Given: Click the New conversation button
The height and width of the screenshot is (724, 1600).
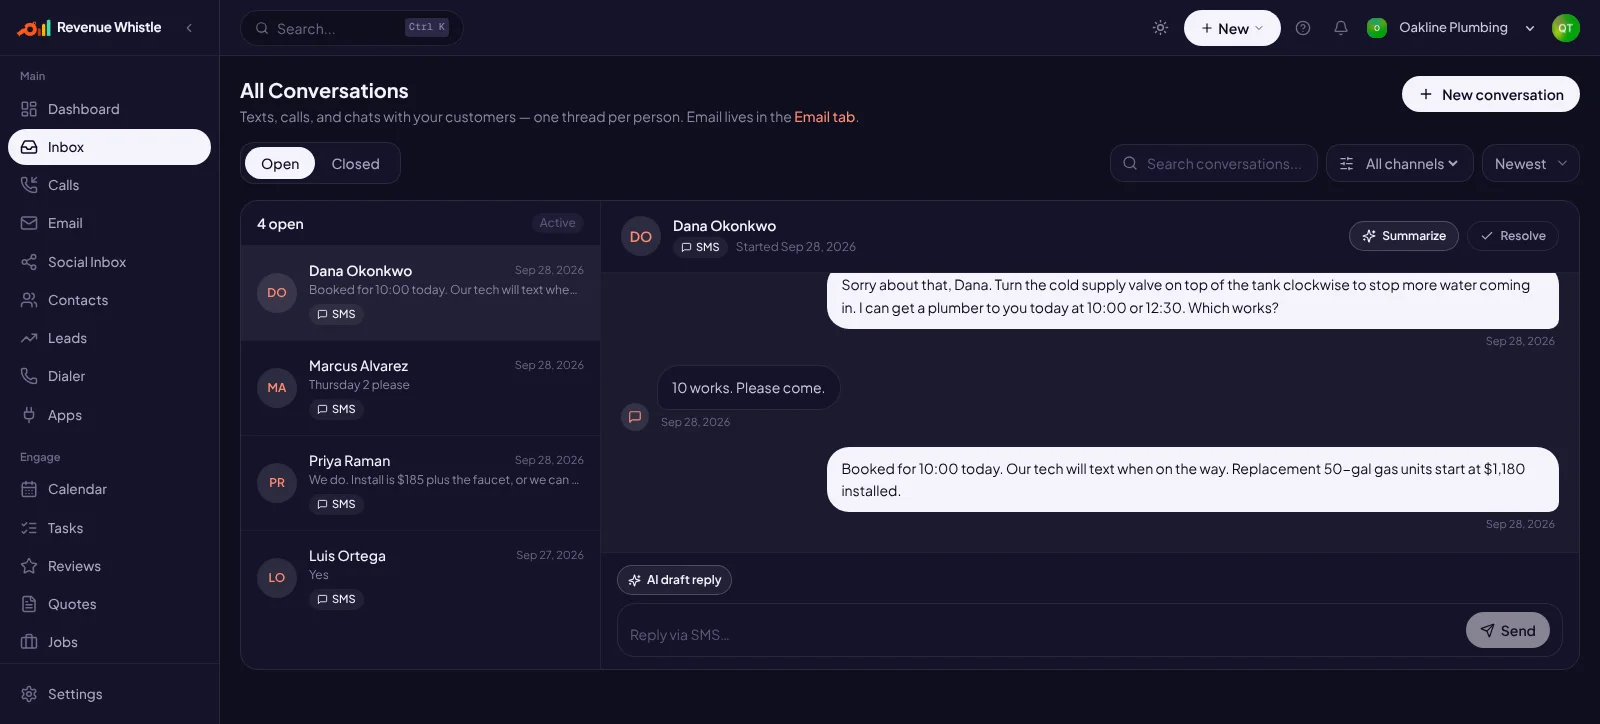Looking at the screenshot, I should point(1491,94).
